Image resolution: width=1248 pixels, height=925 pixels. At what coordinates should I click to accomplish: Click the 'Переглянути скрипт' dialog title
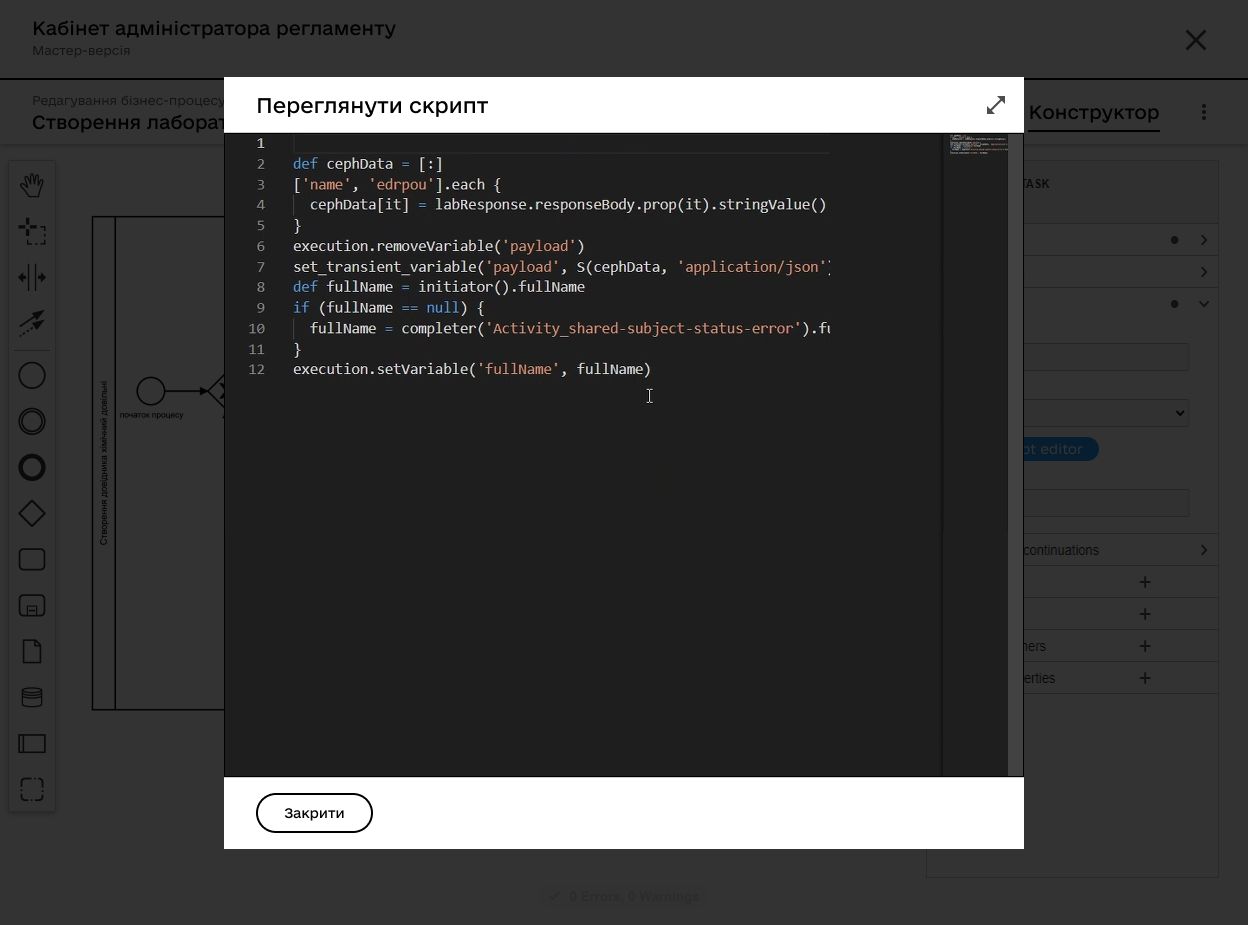click(x=372, y=106)
